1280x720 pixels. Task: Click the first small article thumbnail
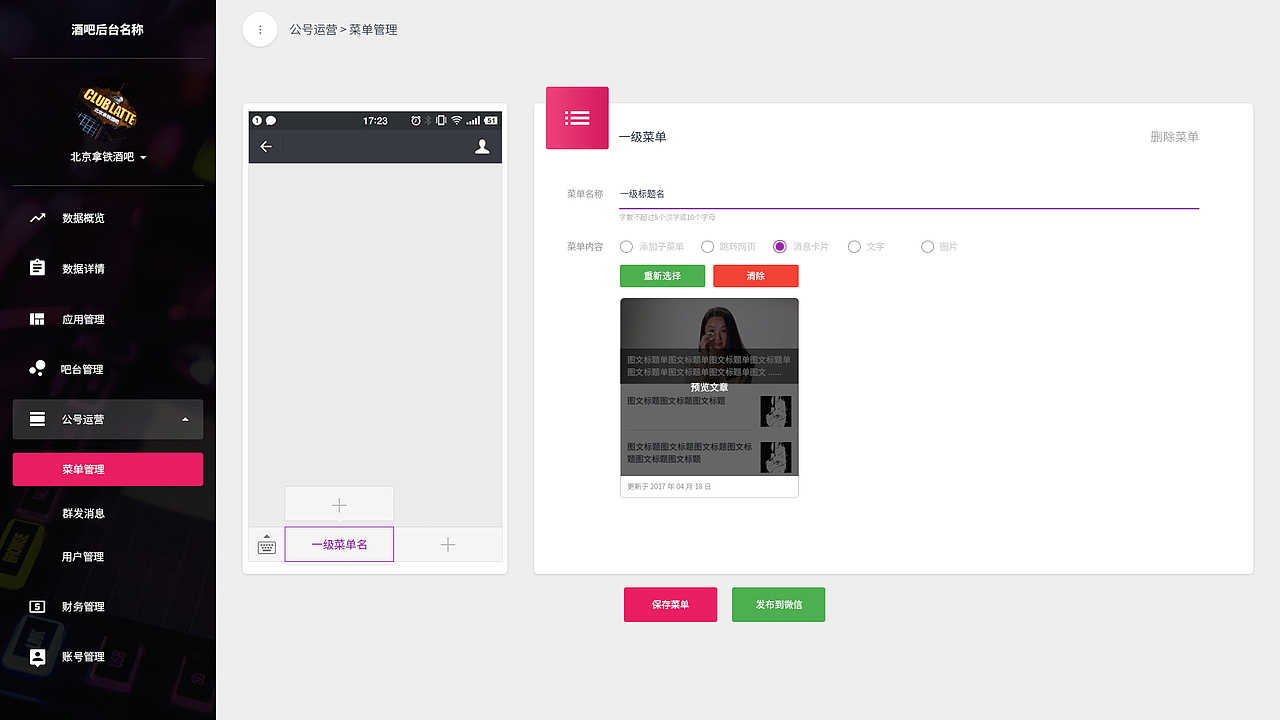(775, 411)
